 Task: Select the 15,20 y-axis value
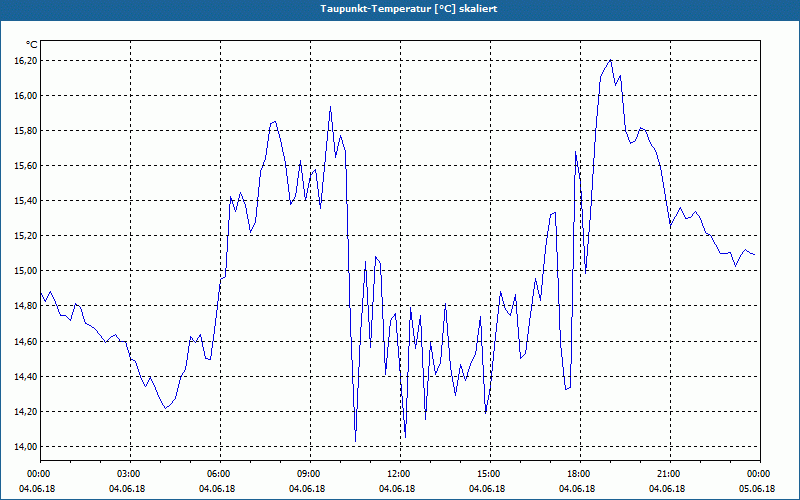coord(27,236)
